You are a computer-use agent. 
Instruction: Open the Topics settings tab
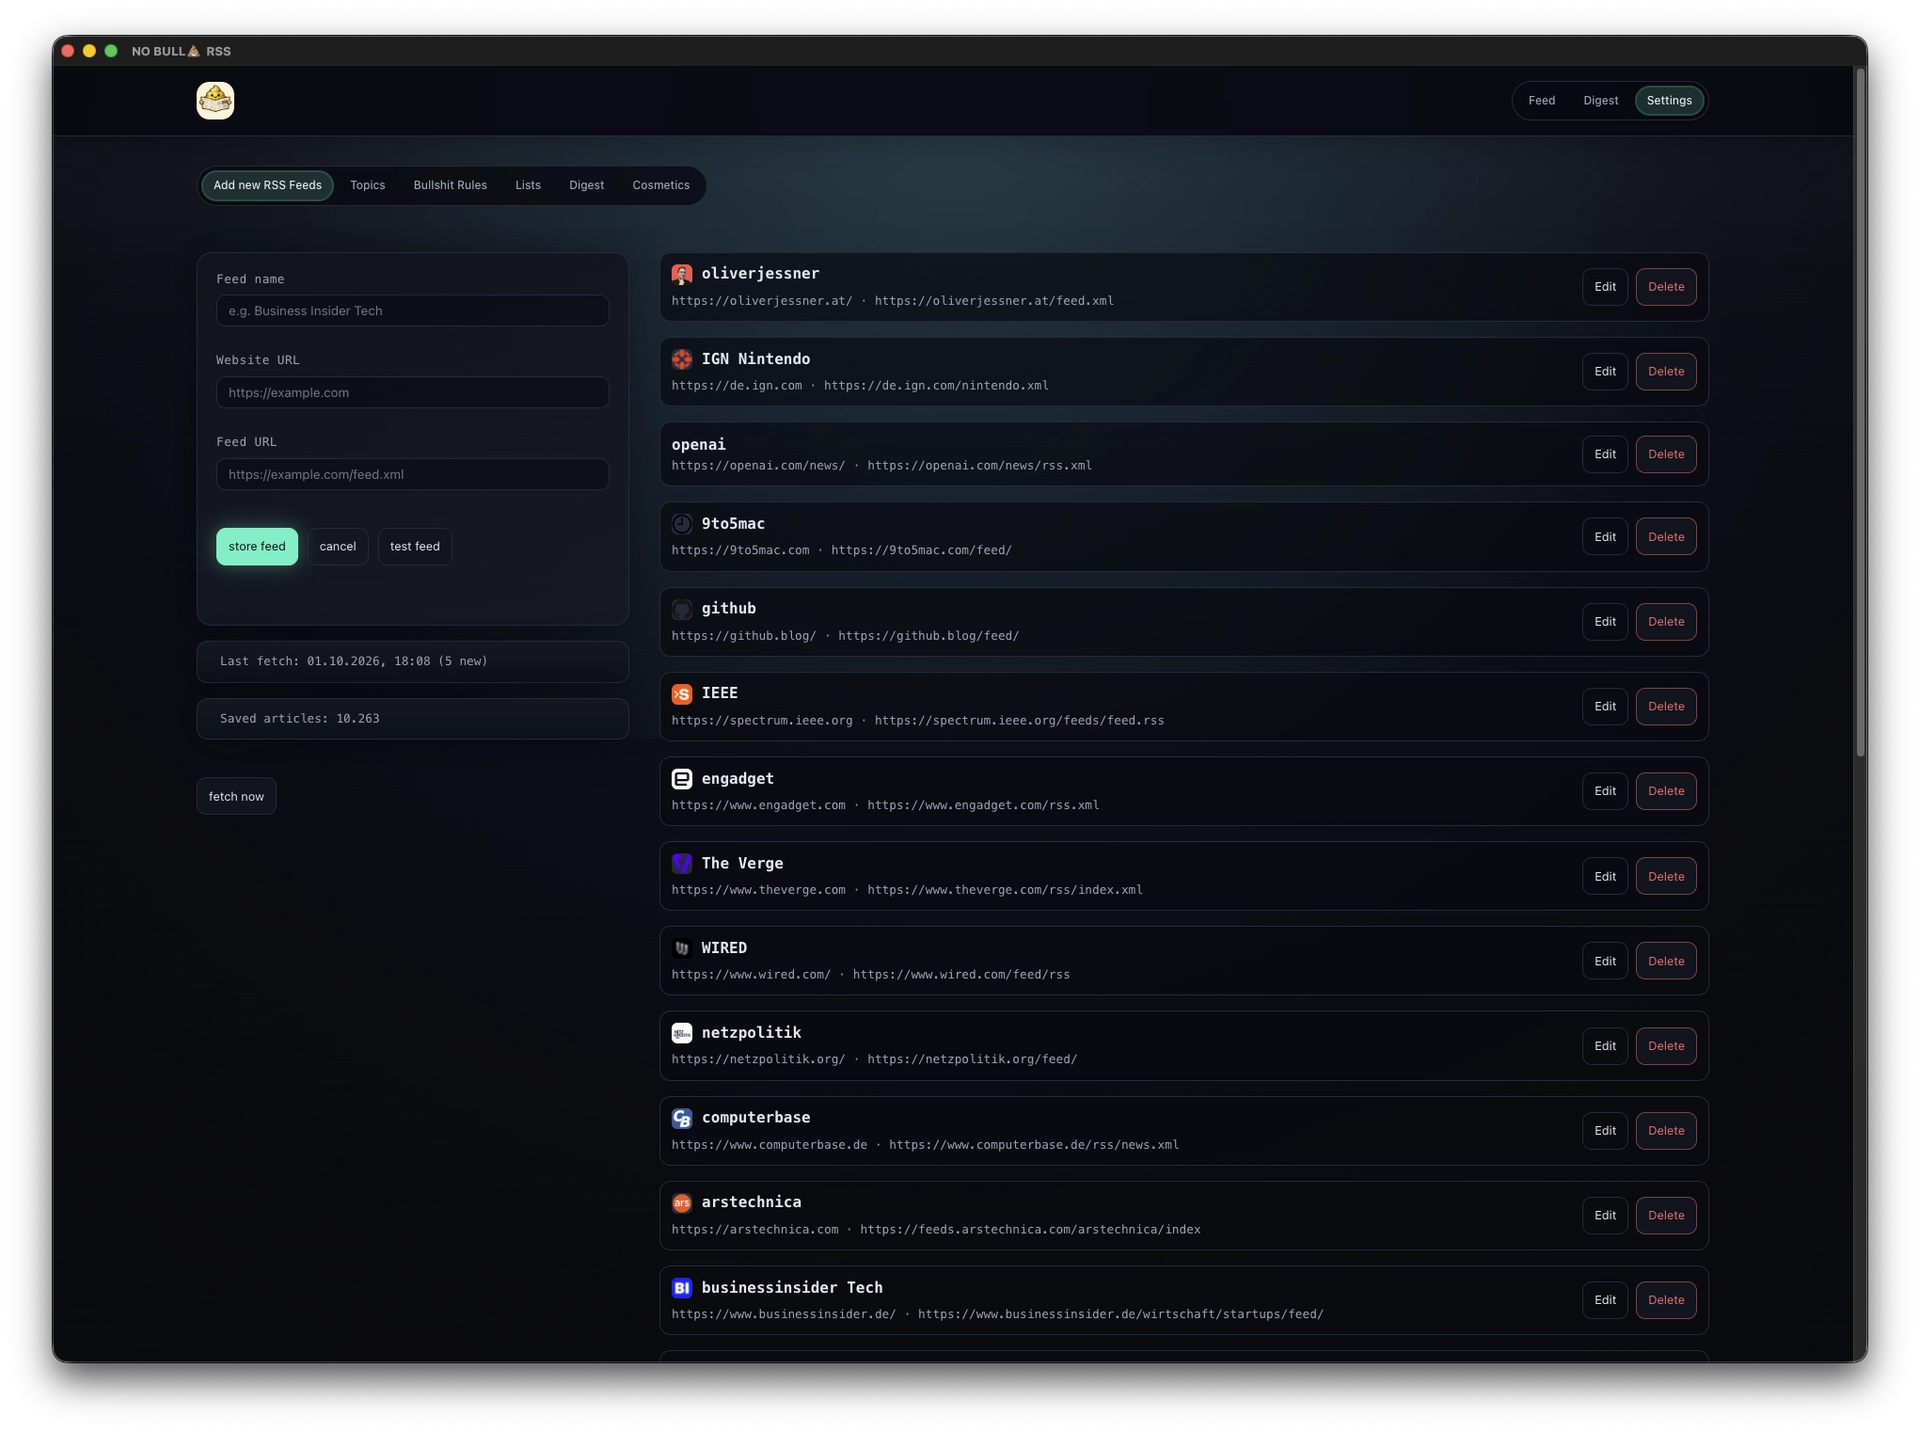click(367, 185)
